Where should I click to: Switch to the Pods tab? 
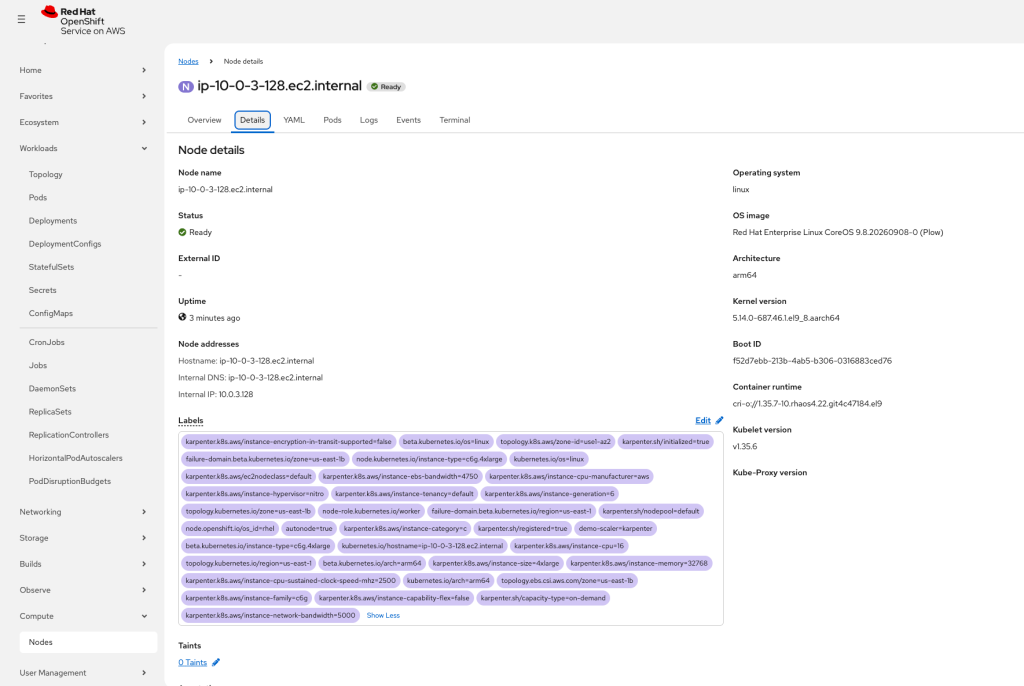click(x=332, y=120)
